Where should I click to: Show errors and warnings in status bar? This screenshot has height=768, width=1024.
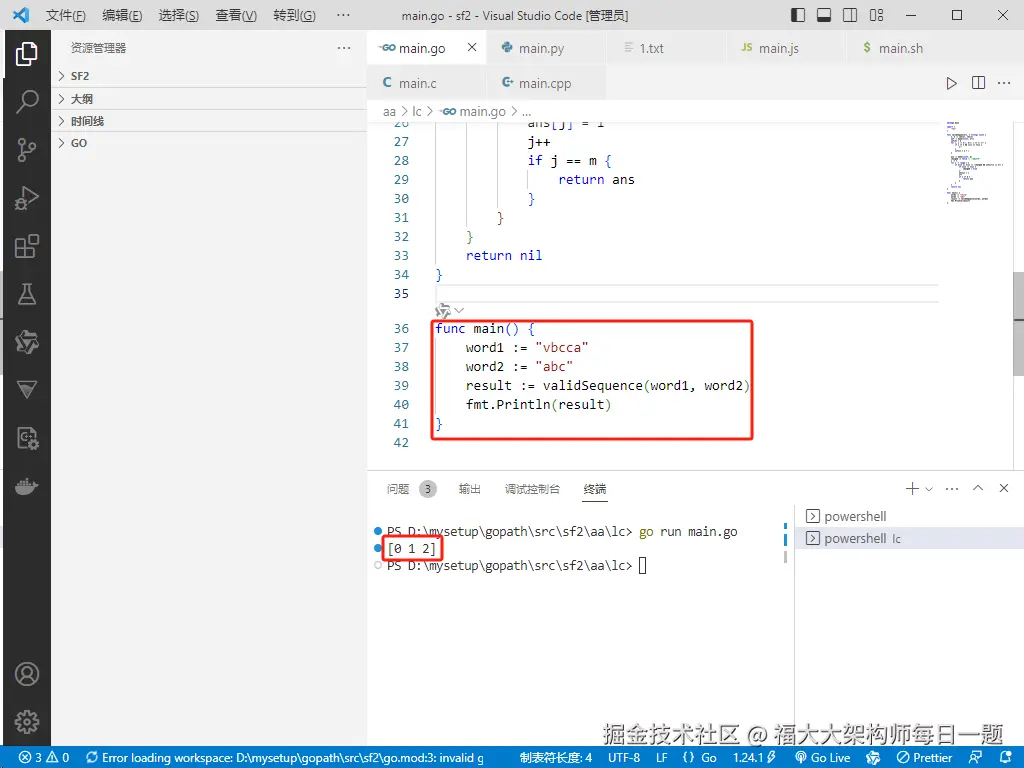[44, 758]
